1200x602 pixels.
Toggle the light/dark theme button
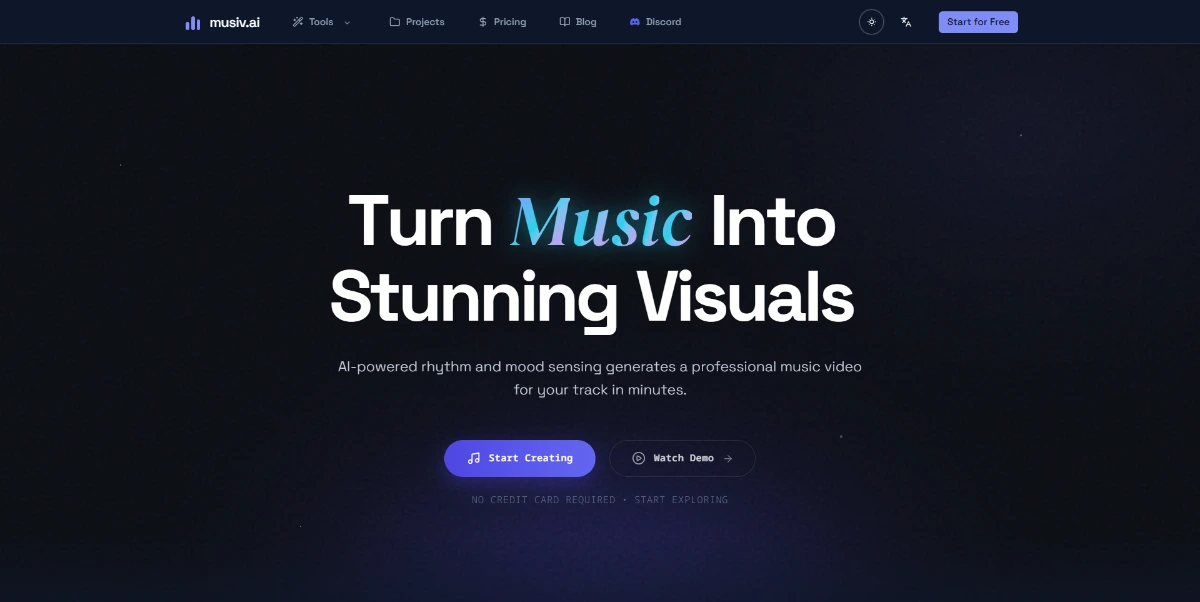871,22
